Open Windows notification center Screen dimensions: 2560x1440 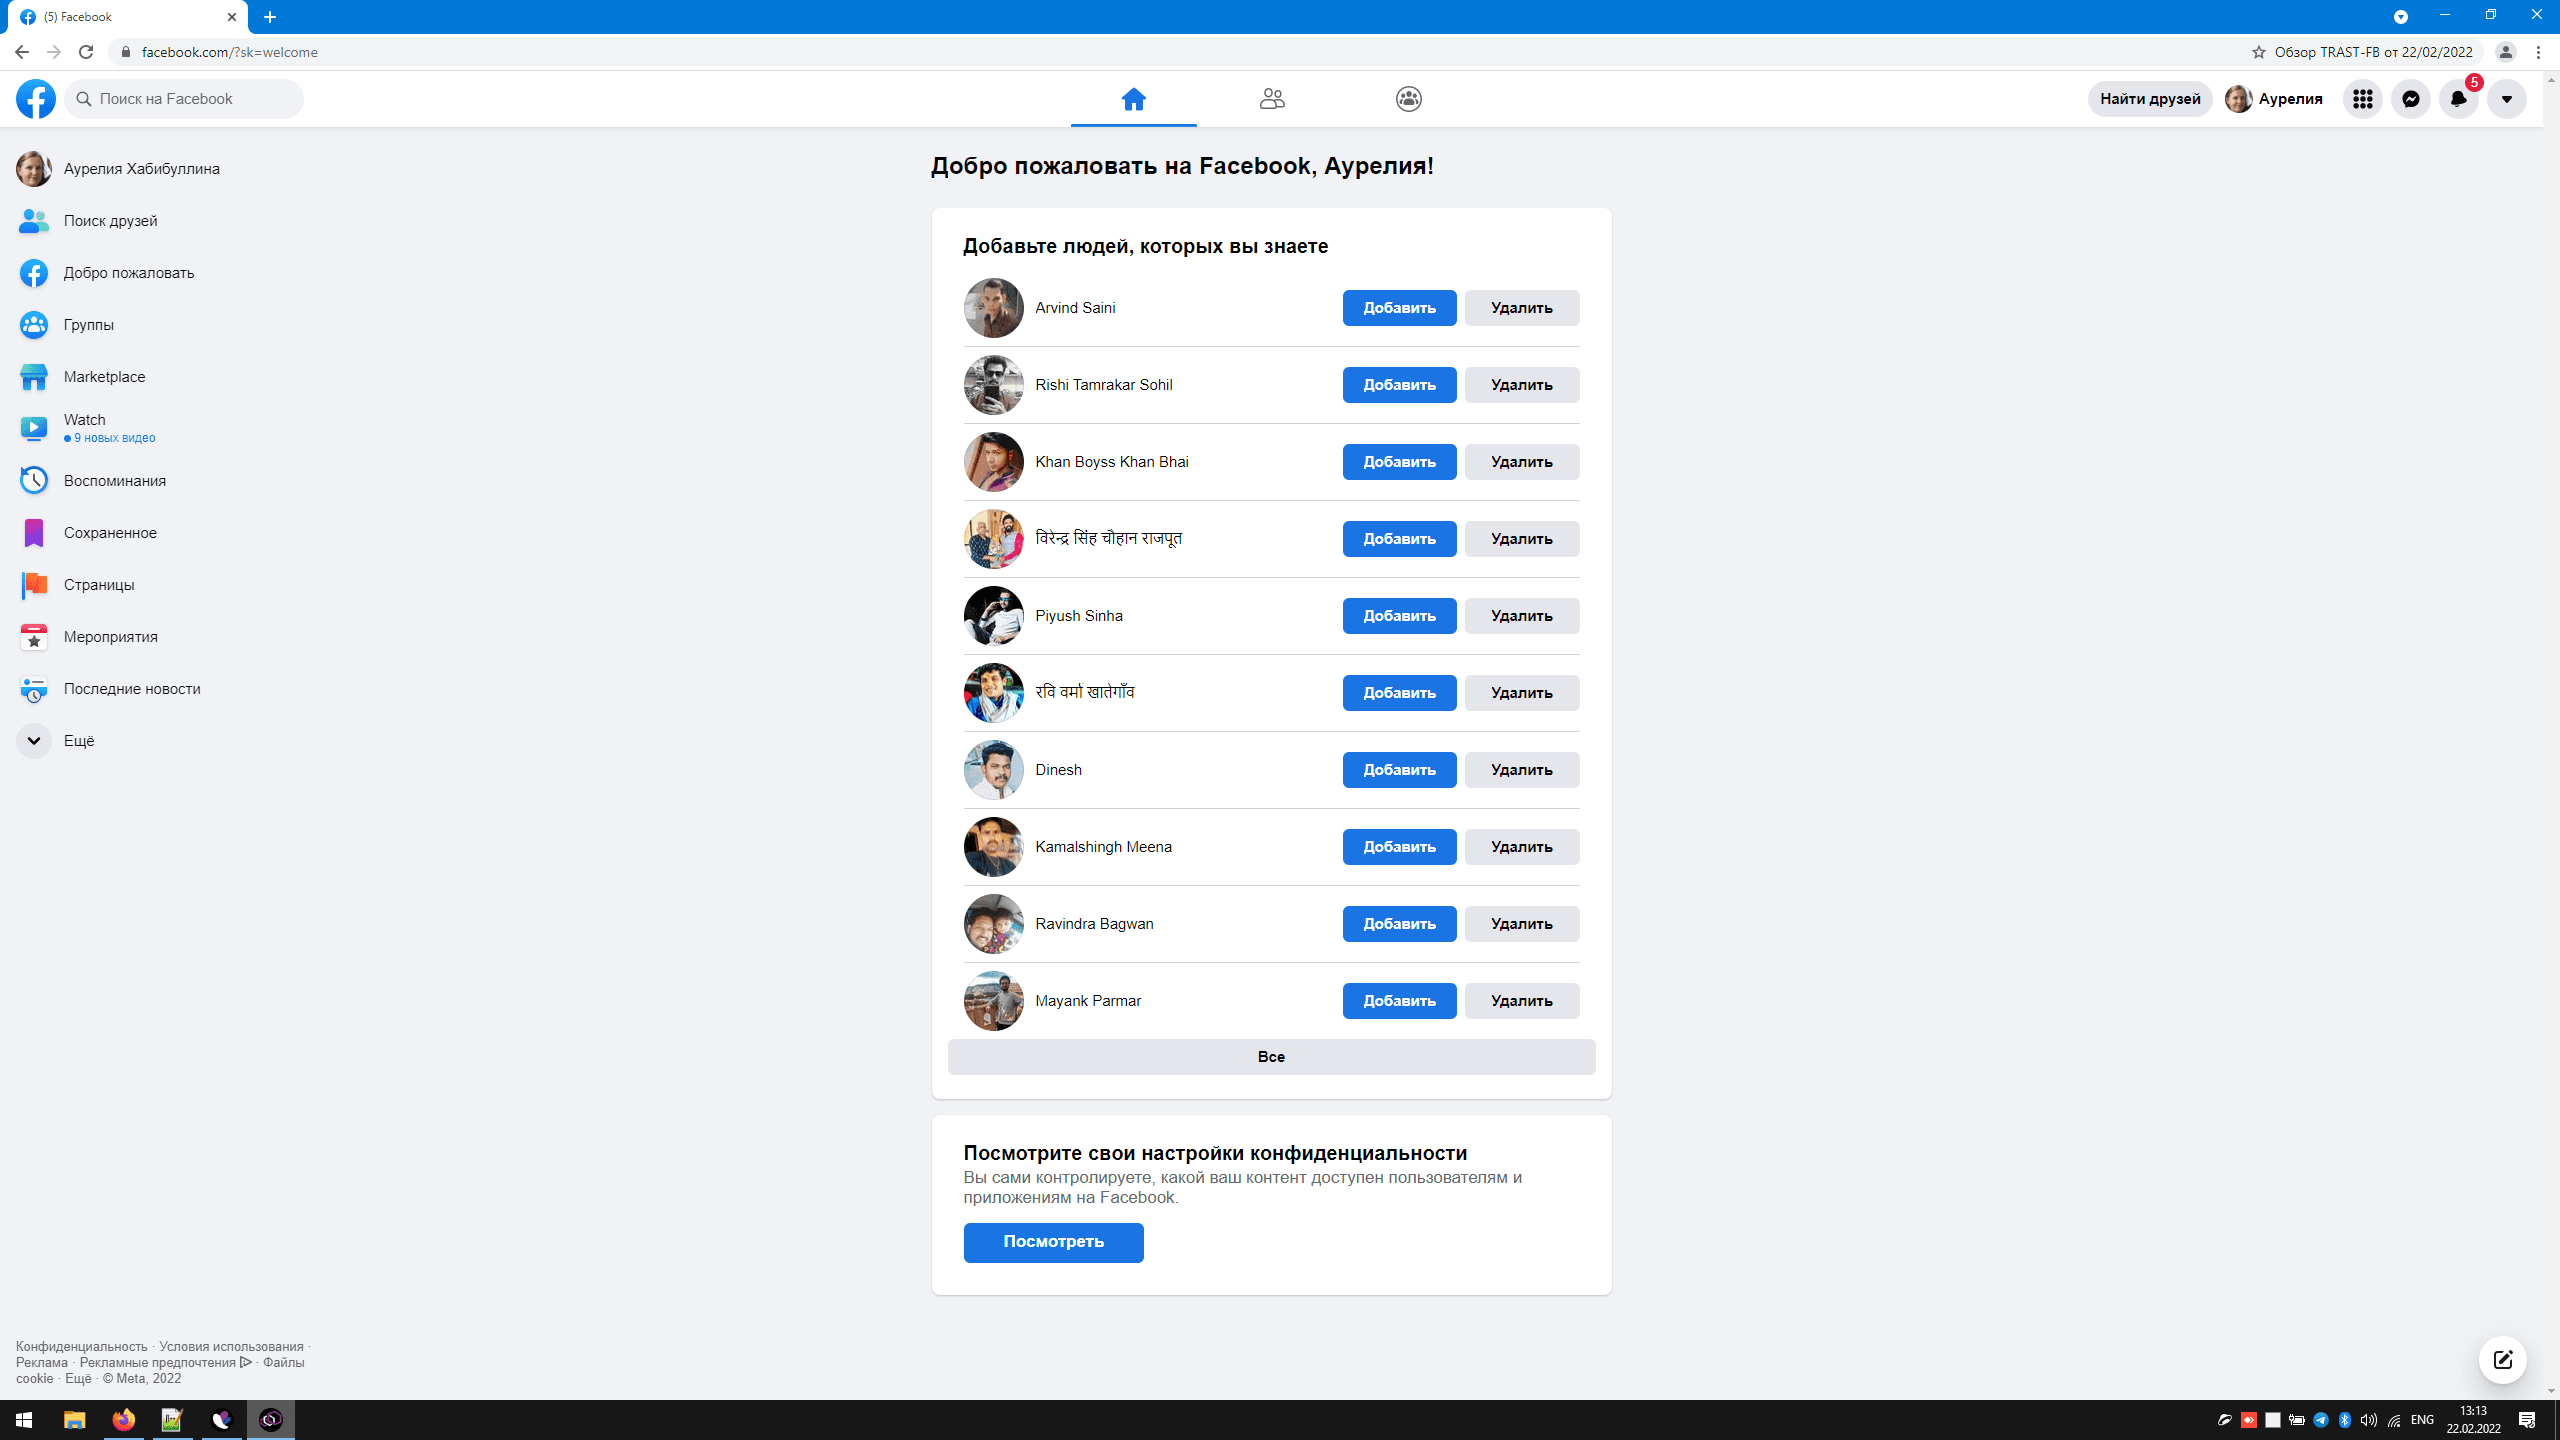2527,1420
